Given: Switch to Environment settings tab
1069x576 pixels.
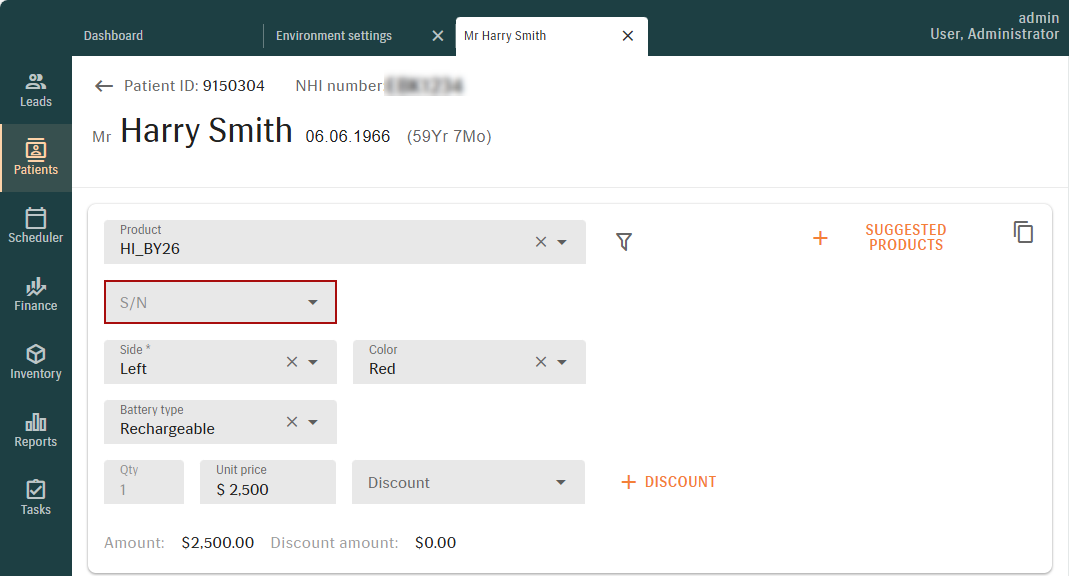Looking at the screenshot, I should (334, 36).
